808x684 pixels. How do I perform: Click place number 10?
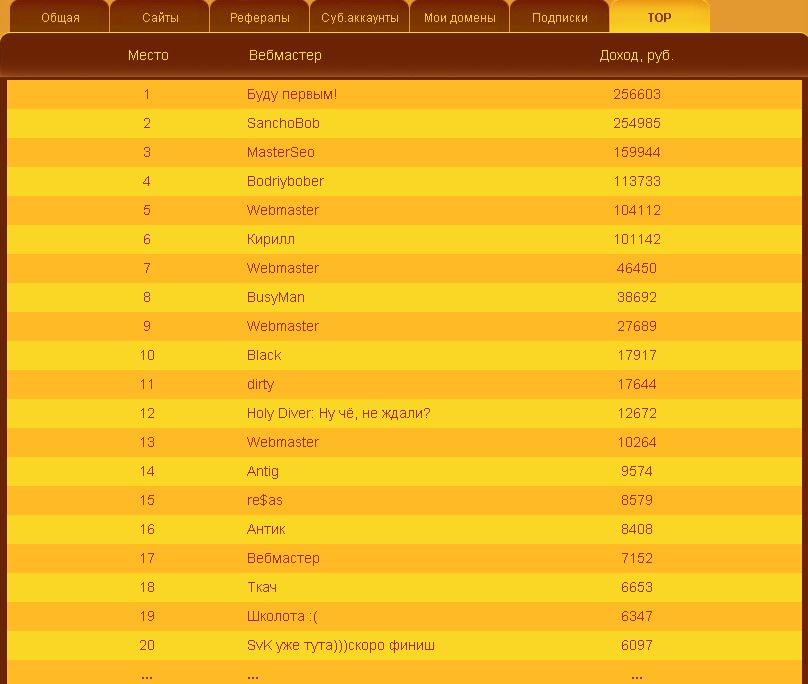pos(147,355)
